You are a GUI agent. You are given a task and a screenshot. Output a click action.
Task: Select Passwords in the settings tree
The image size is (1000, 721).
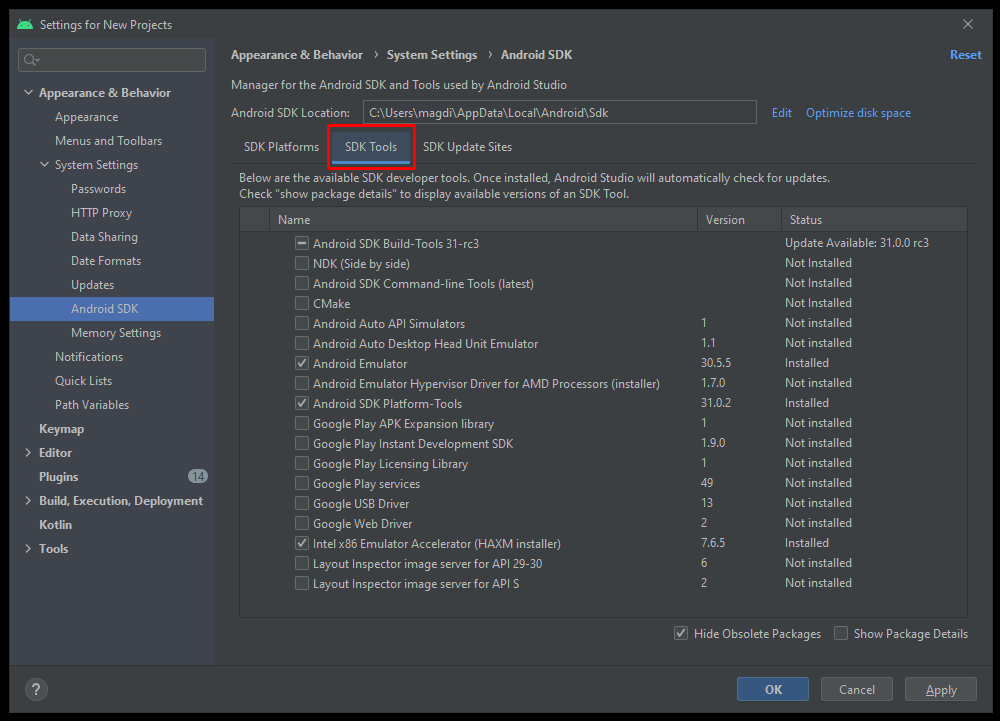coord(98,189)
